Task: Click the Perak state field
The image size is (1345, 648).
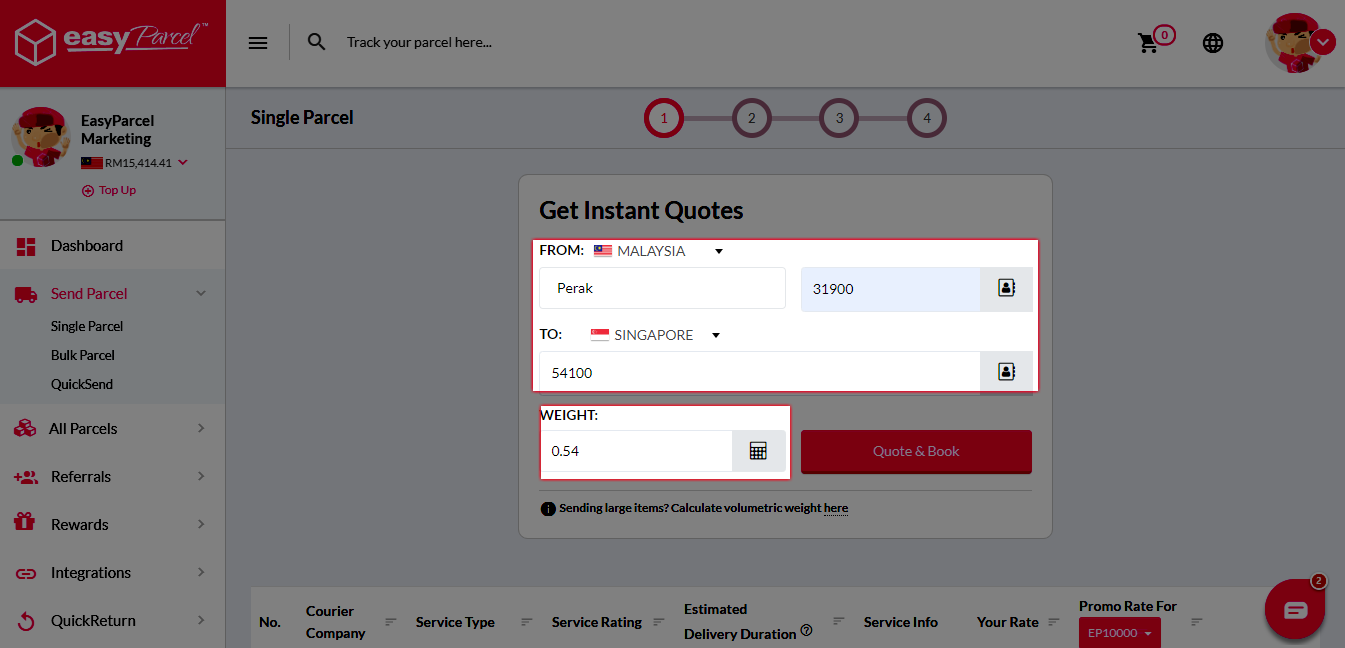Action: click(662, 288)
